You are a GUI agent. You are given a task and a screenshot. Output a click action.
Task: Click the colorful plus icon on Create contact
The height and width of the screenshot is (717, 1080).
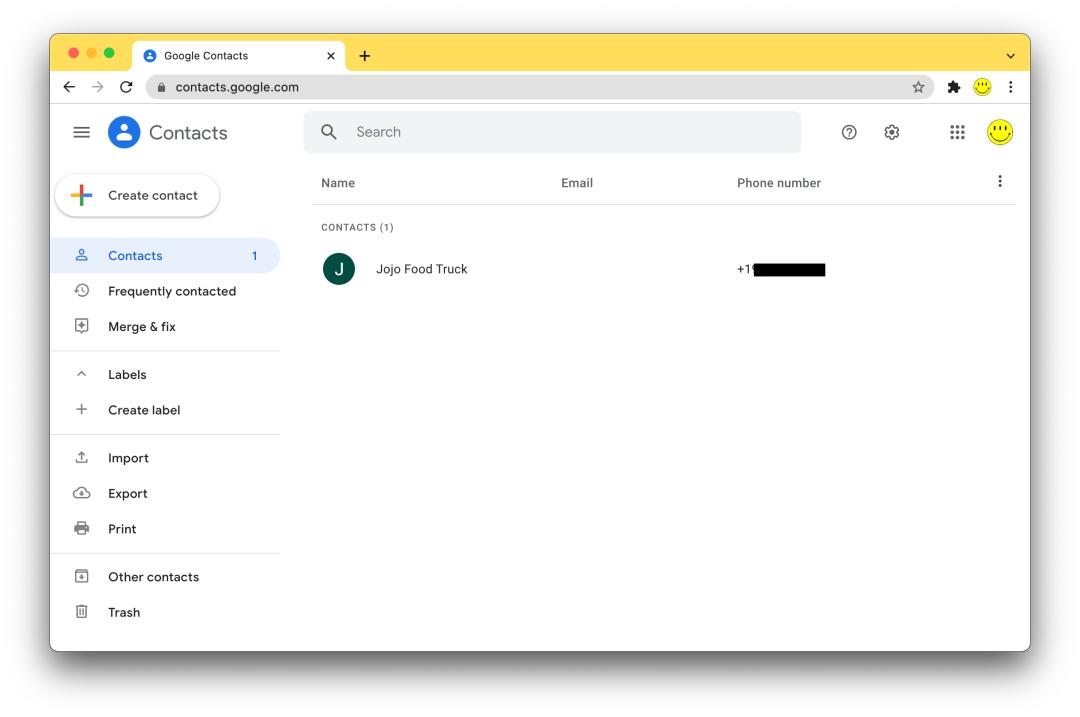click(x=81, y=196)
